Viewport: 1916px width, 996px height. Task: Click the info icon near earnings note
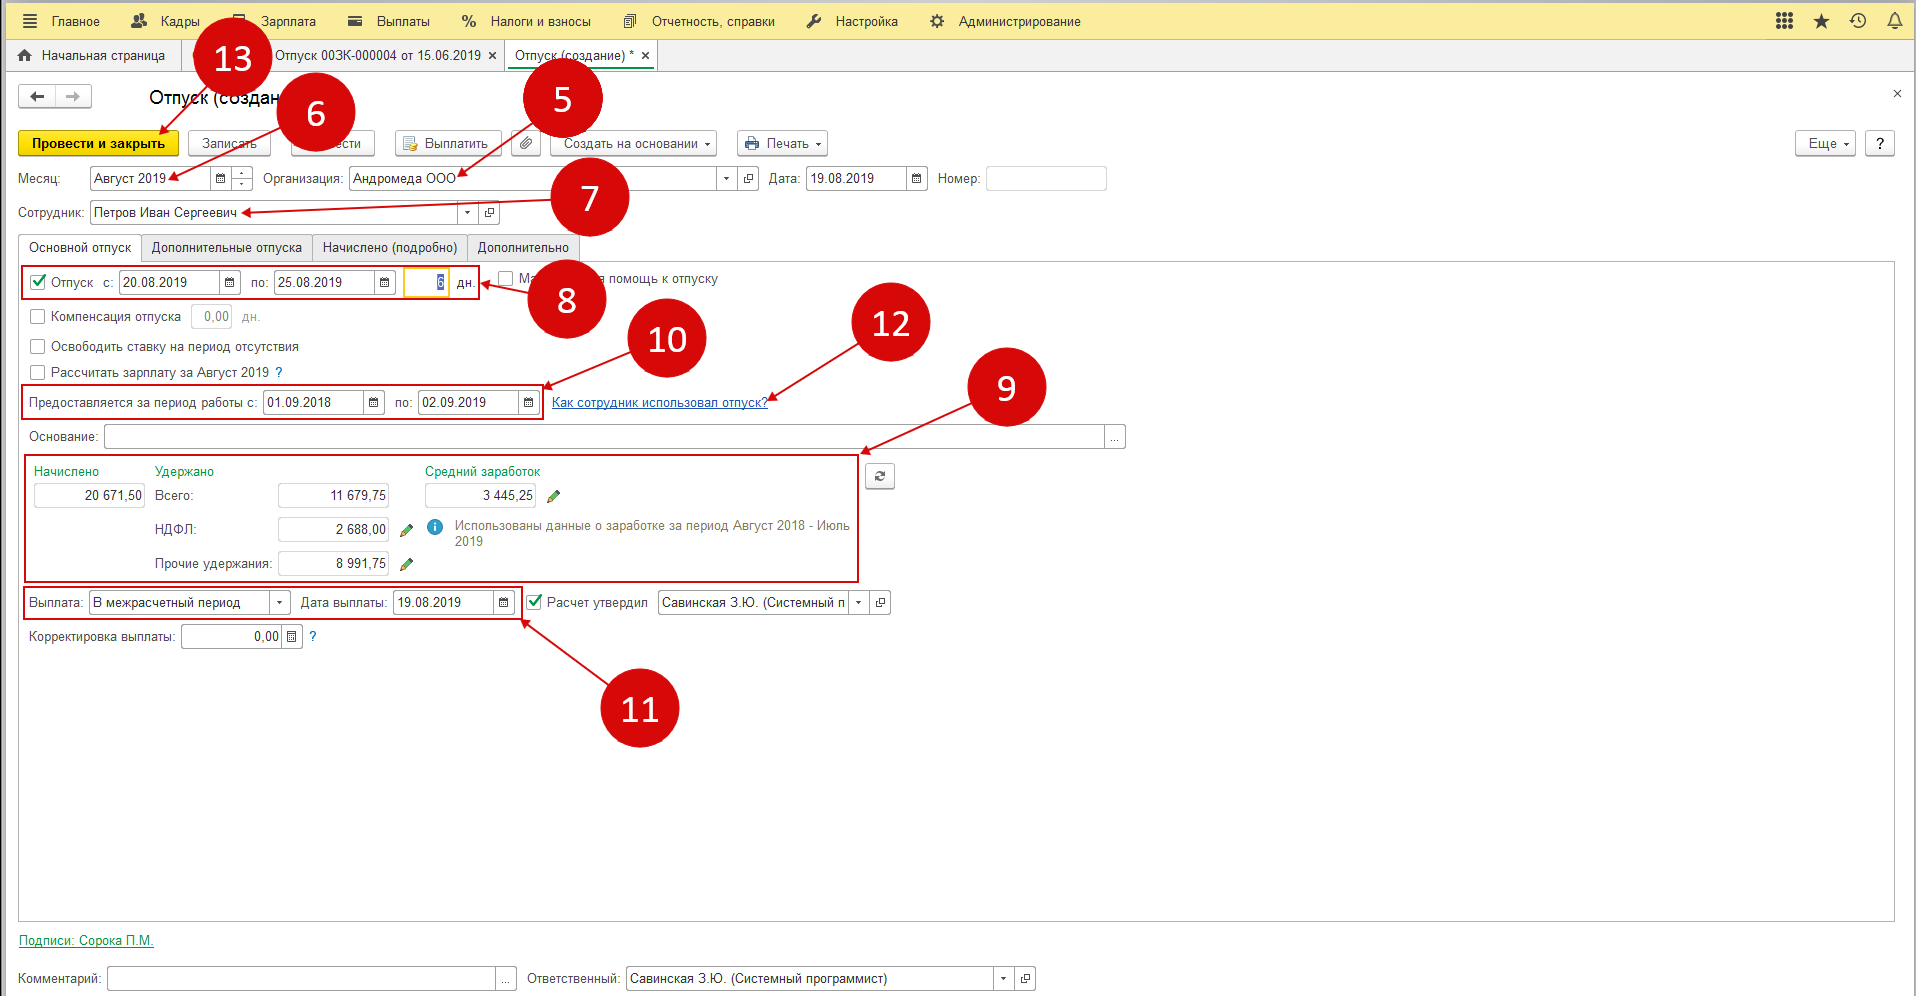click(x=435, y=527)
